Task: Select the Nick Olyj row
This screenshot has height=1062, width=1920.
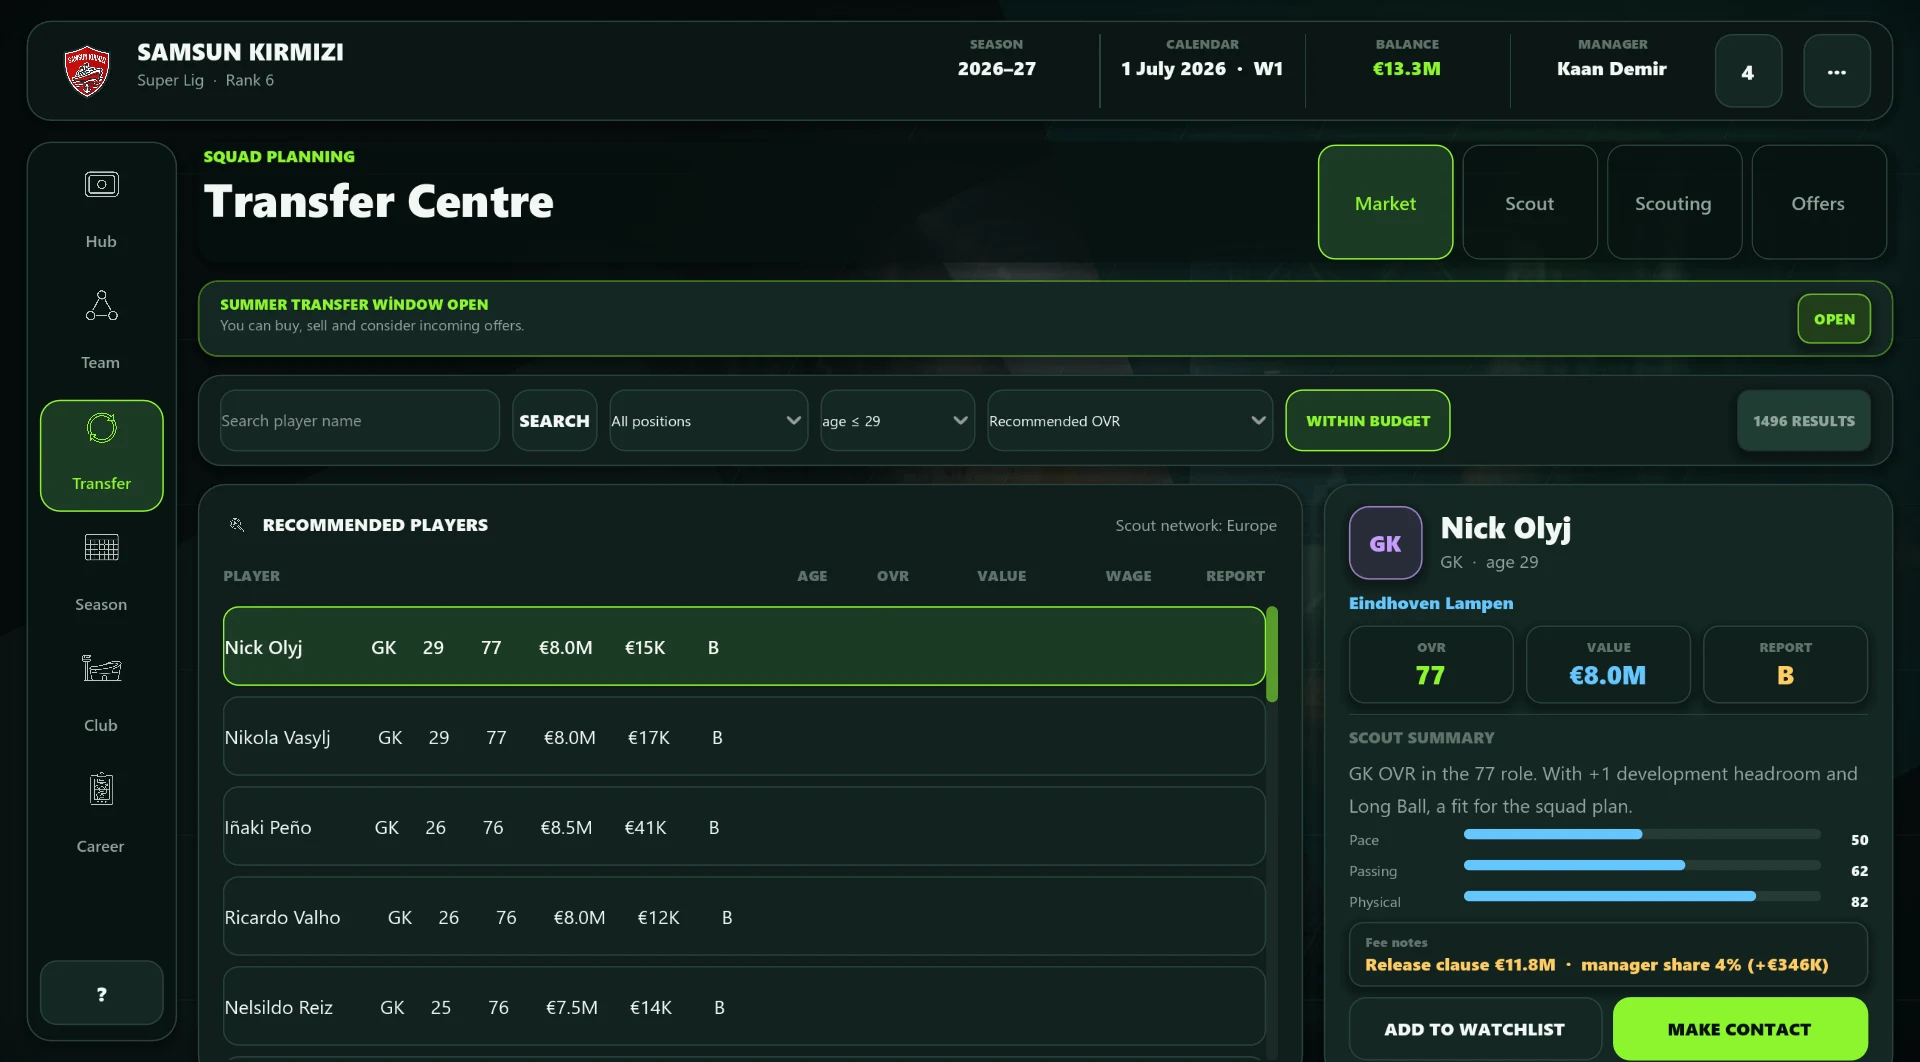Action: pyautogui.click(x=744, y=646)
